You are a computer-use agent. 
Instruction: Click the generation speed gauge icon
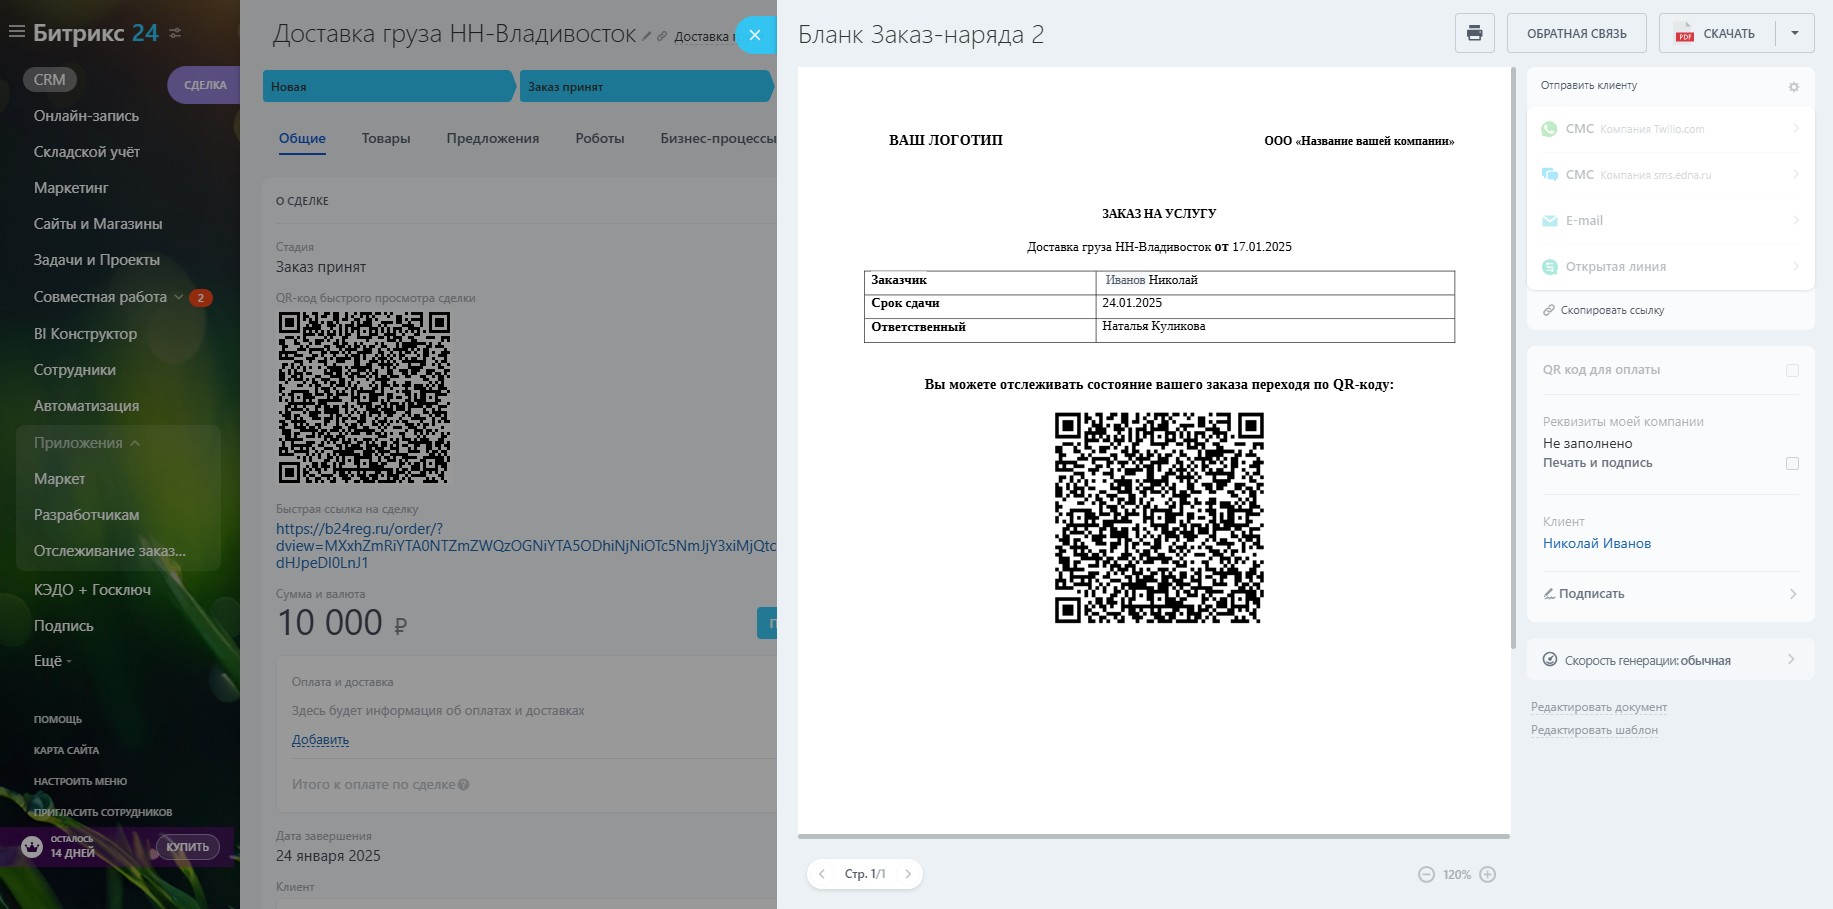pyautogui.click(x=1550, y=660)
